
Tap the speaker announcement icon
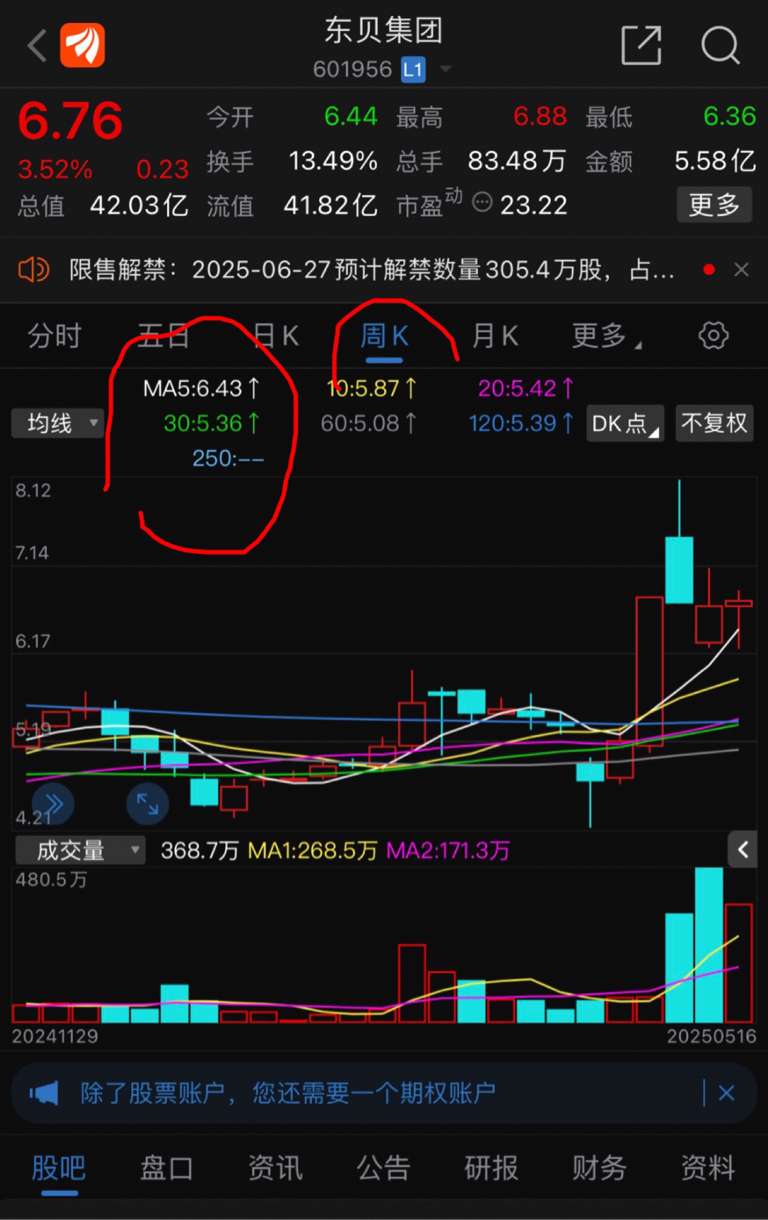click(x=34, y=269)
